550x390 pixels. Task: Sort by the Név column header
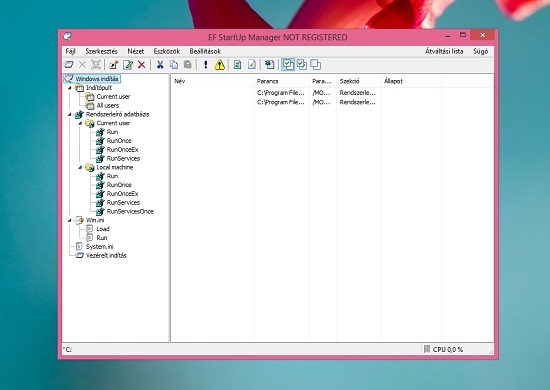tap(213, 81)
